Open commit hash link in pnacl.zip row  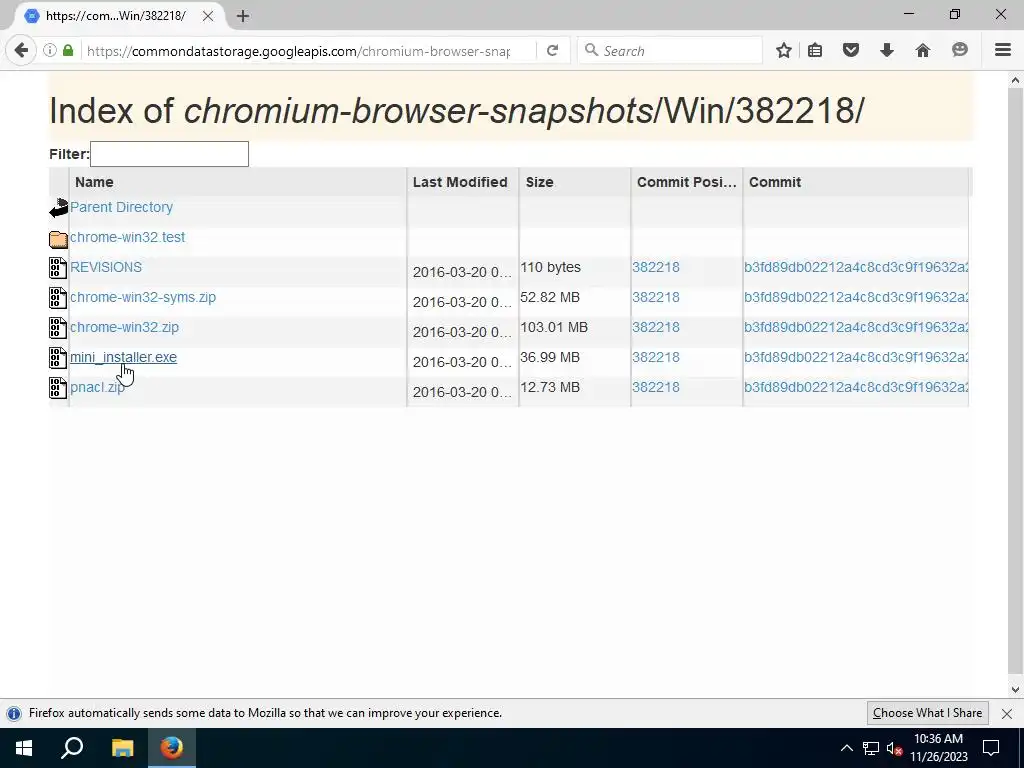click(x=856, y=387)
